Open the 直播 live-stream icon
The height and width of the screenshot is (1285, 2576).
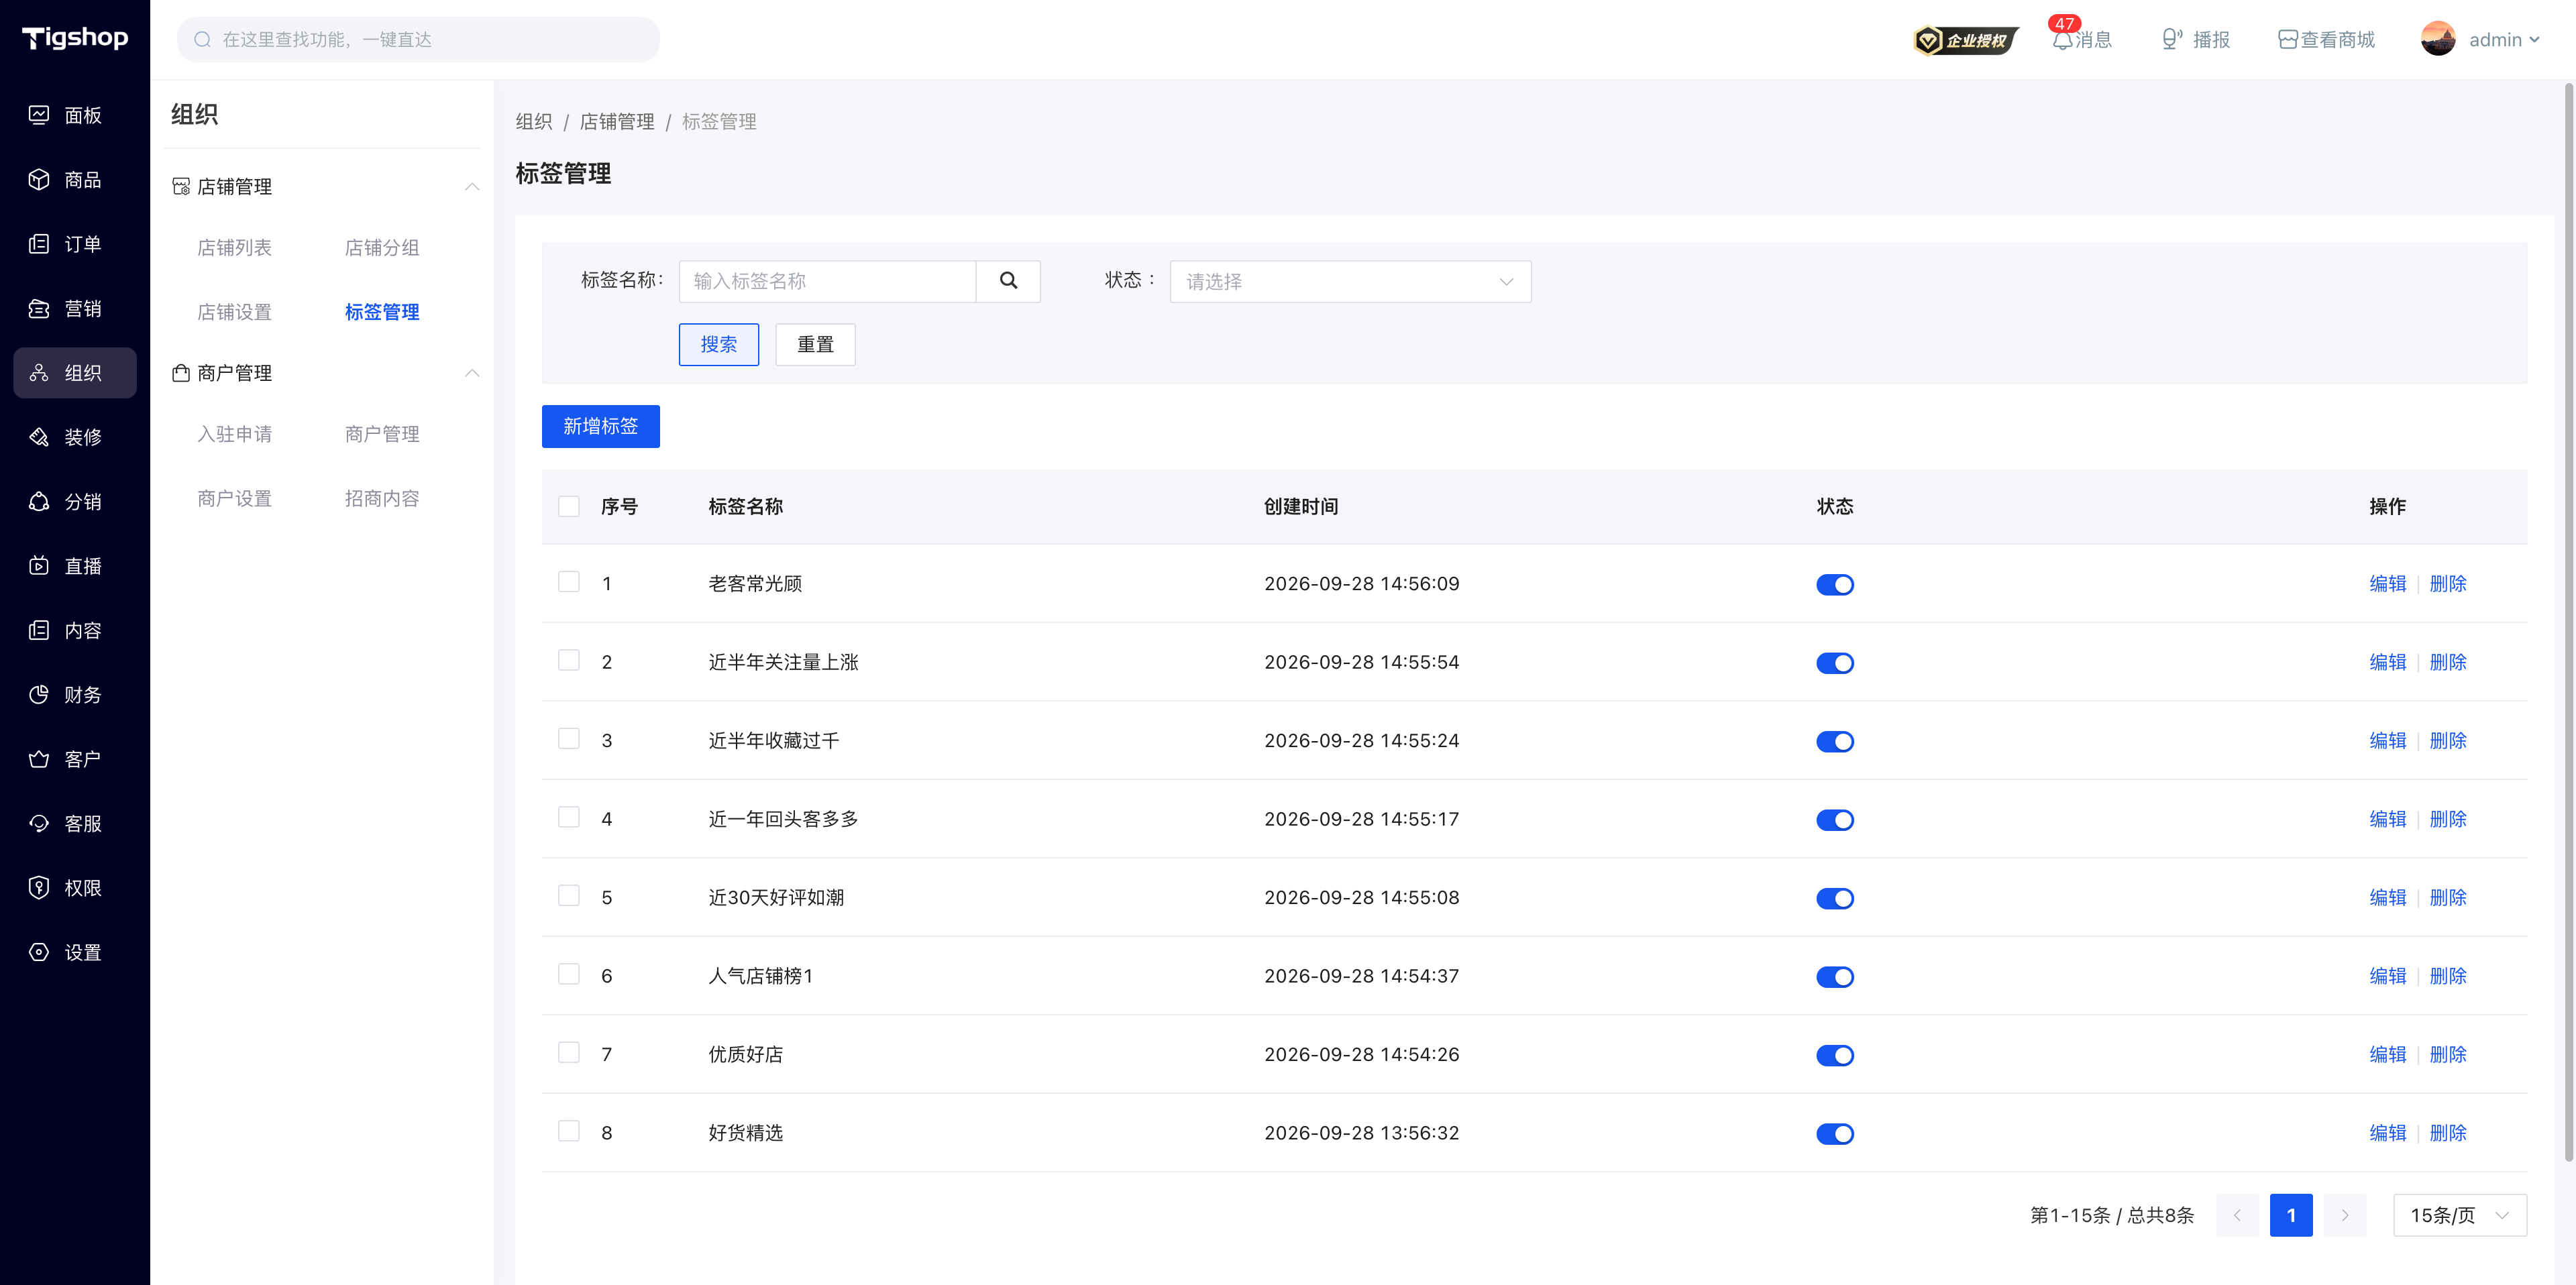click(x=39, y=566)
